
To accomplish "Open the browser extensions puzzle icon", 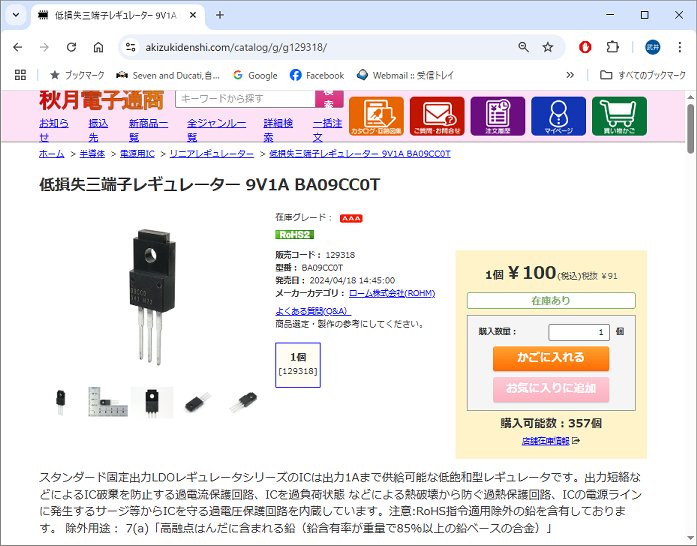I will click(x=613, y=47).
